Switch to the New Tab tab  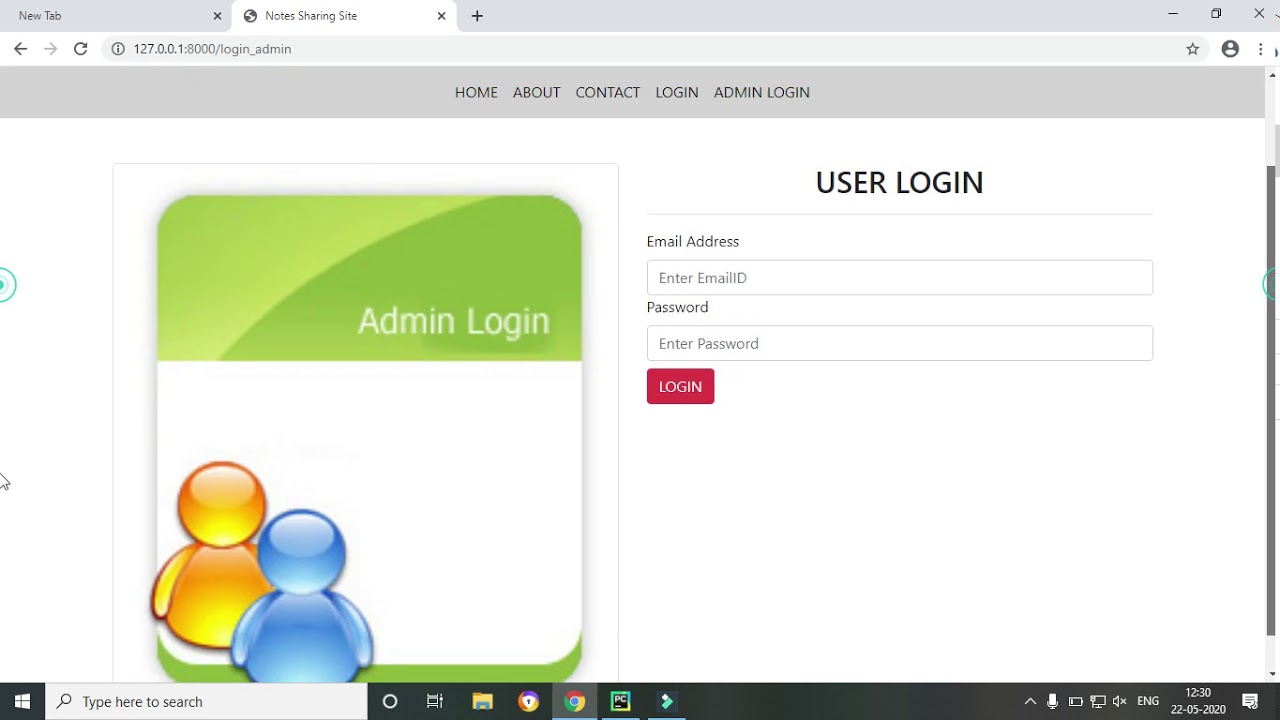[x=115, y=16]
